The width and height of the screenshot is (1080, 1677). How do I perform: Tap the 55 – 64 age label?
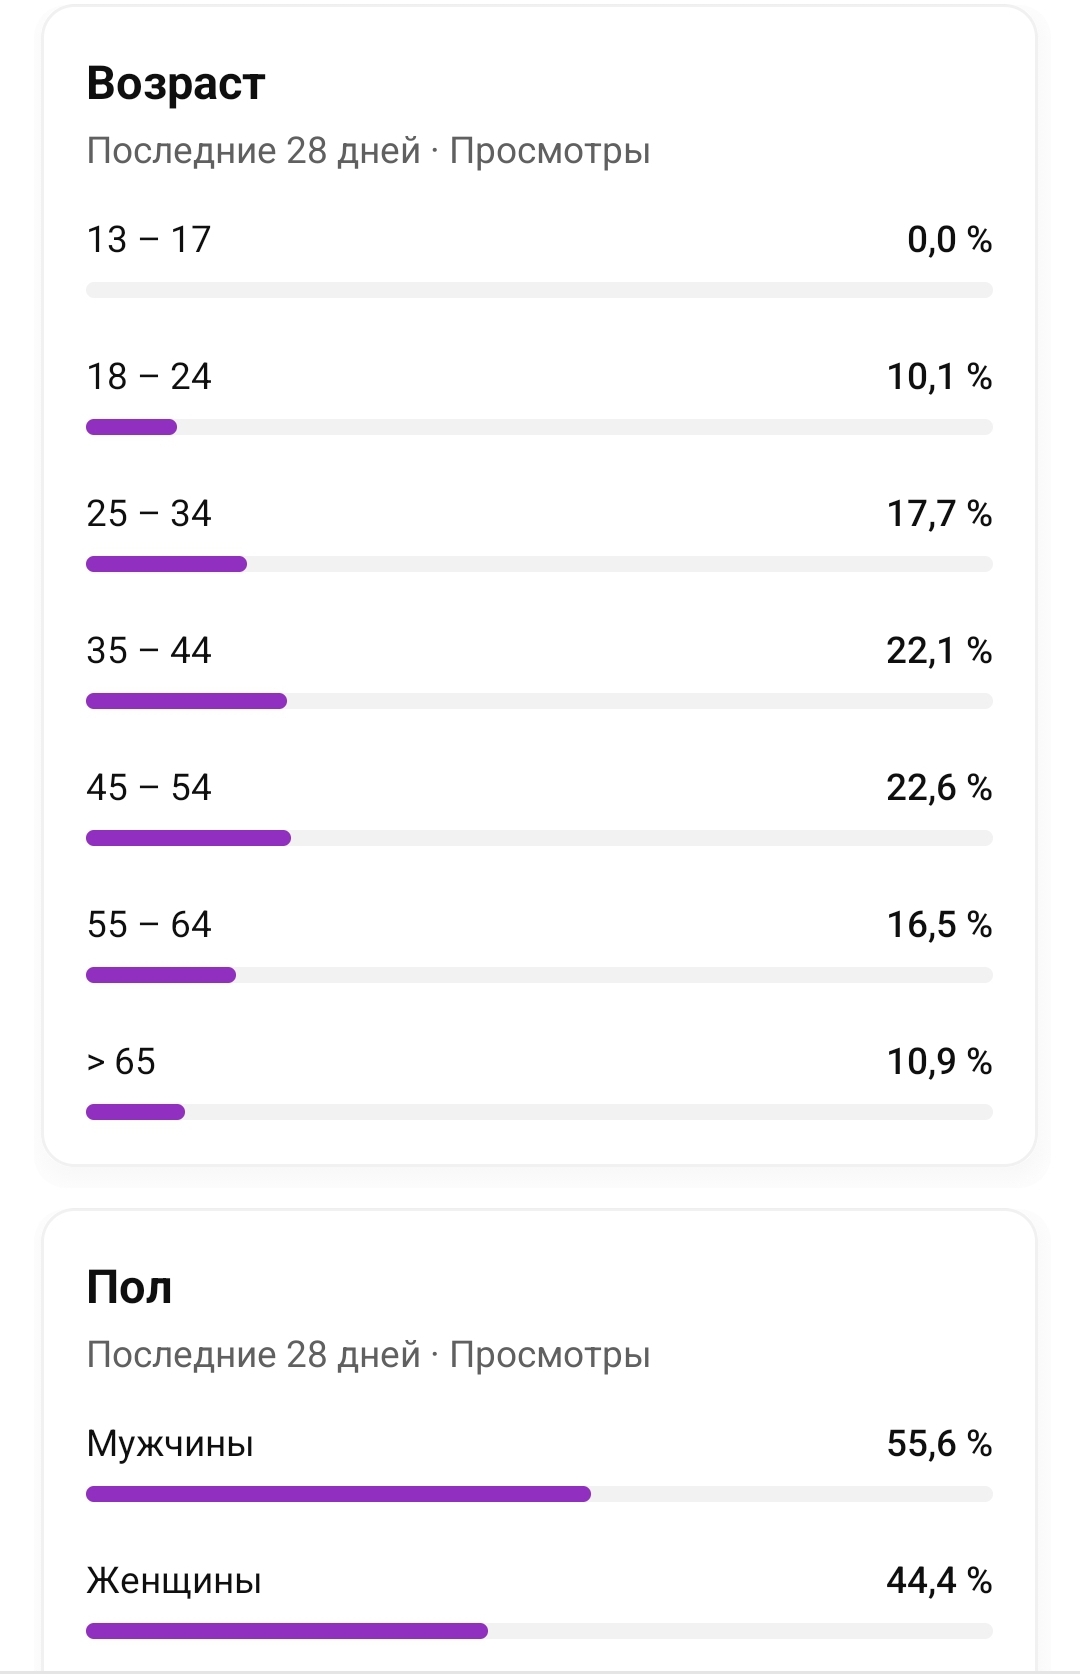point(149,925)
